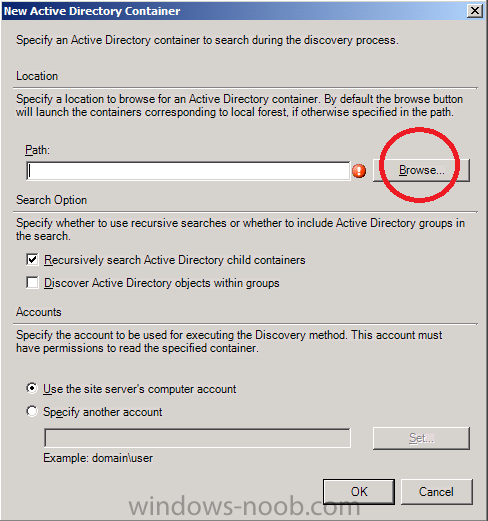488x521 pixels.
Task: Close the New Active Directory Container dialog
Action: click(475, 11)
